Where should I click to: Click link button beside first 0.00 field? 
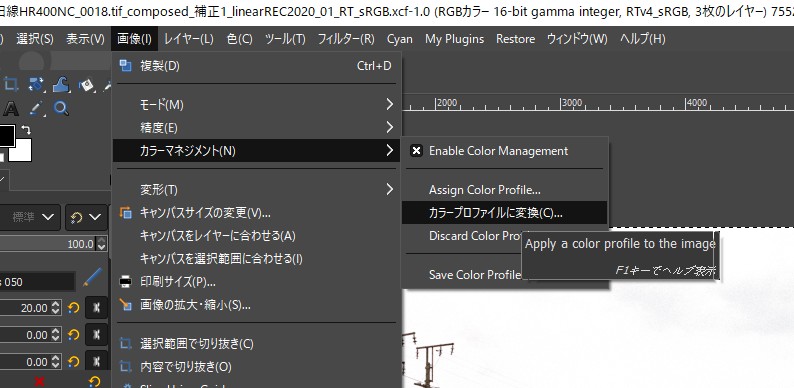(96, 335)
